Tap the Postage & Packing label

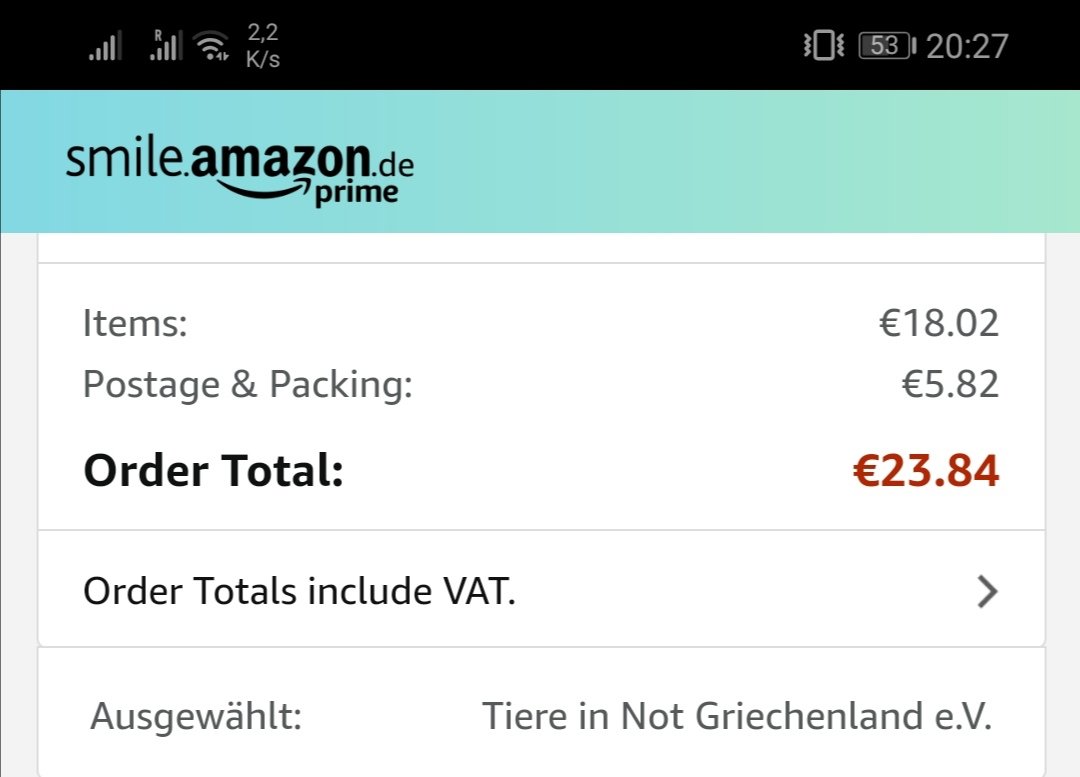(248, 384)
